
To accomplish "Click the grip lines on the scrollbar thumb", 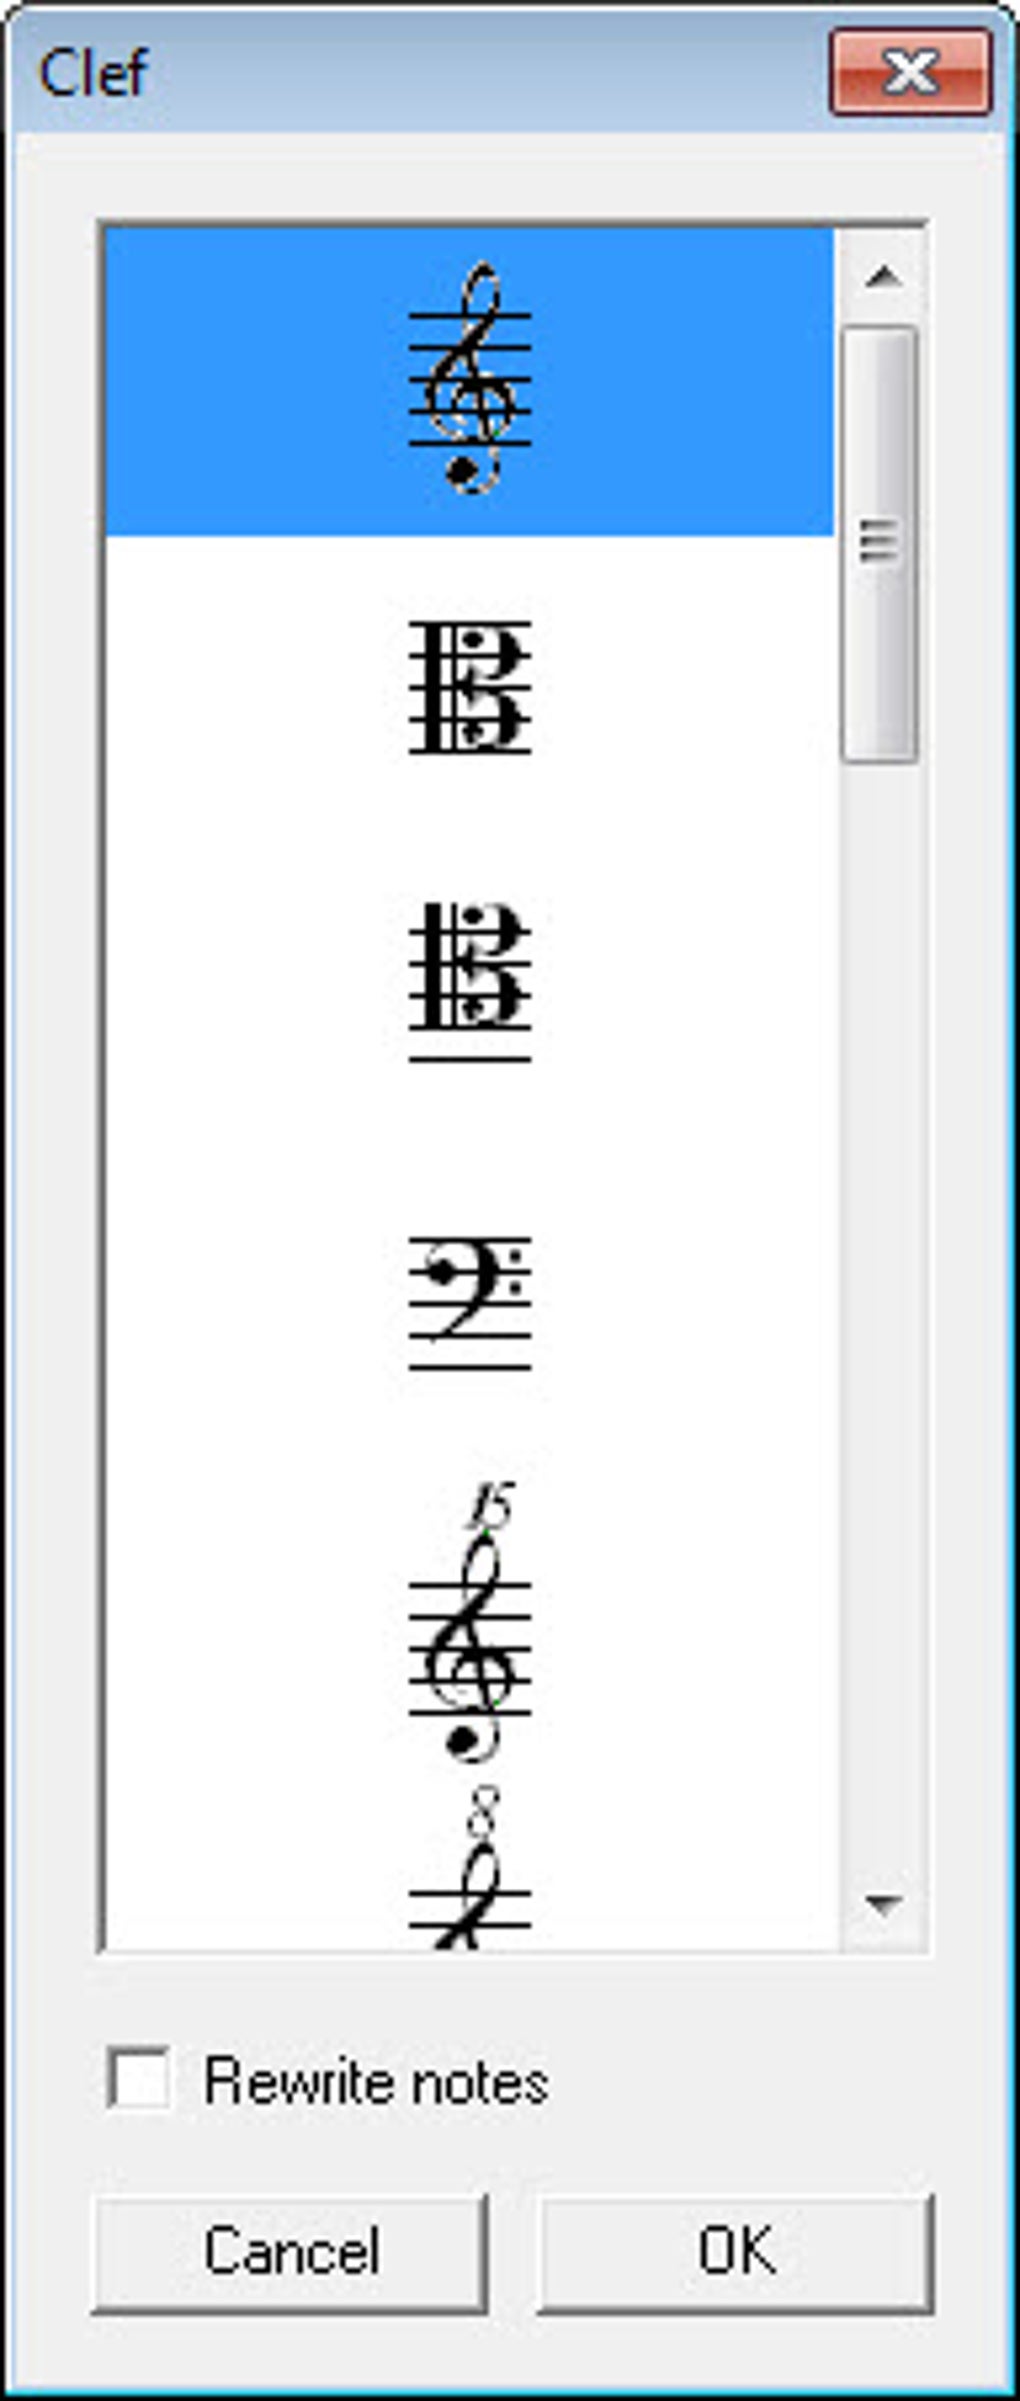I will [879, 541].
